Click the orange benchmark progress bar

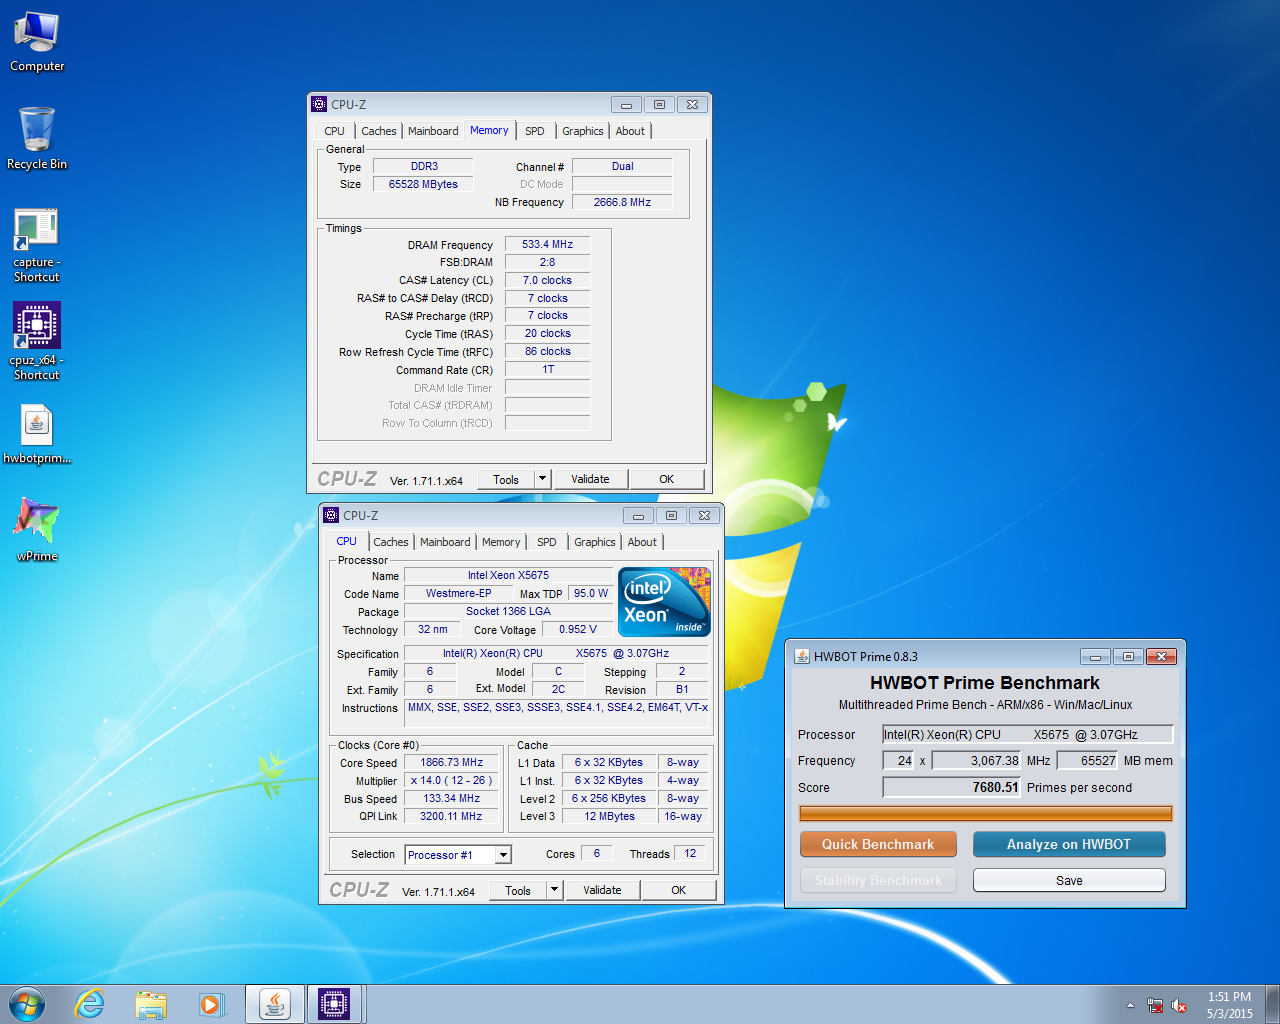point(986,814)
